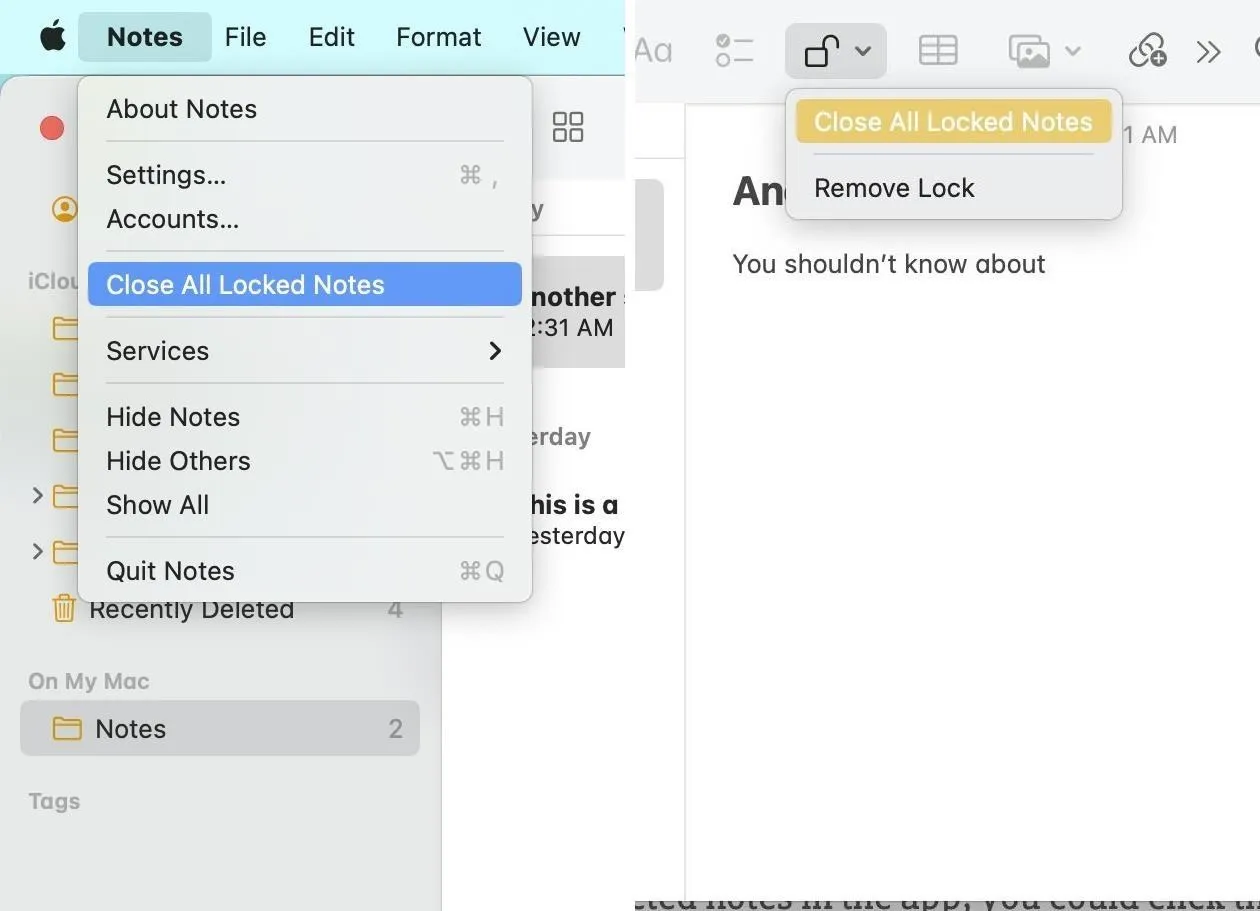Viewport: 1260px width, 911px height.
Task: Open the lock dropdown arrow
Action: [863, 51]
